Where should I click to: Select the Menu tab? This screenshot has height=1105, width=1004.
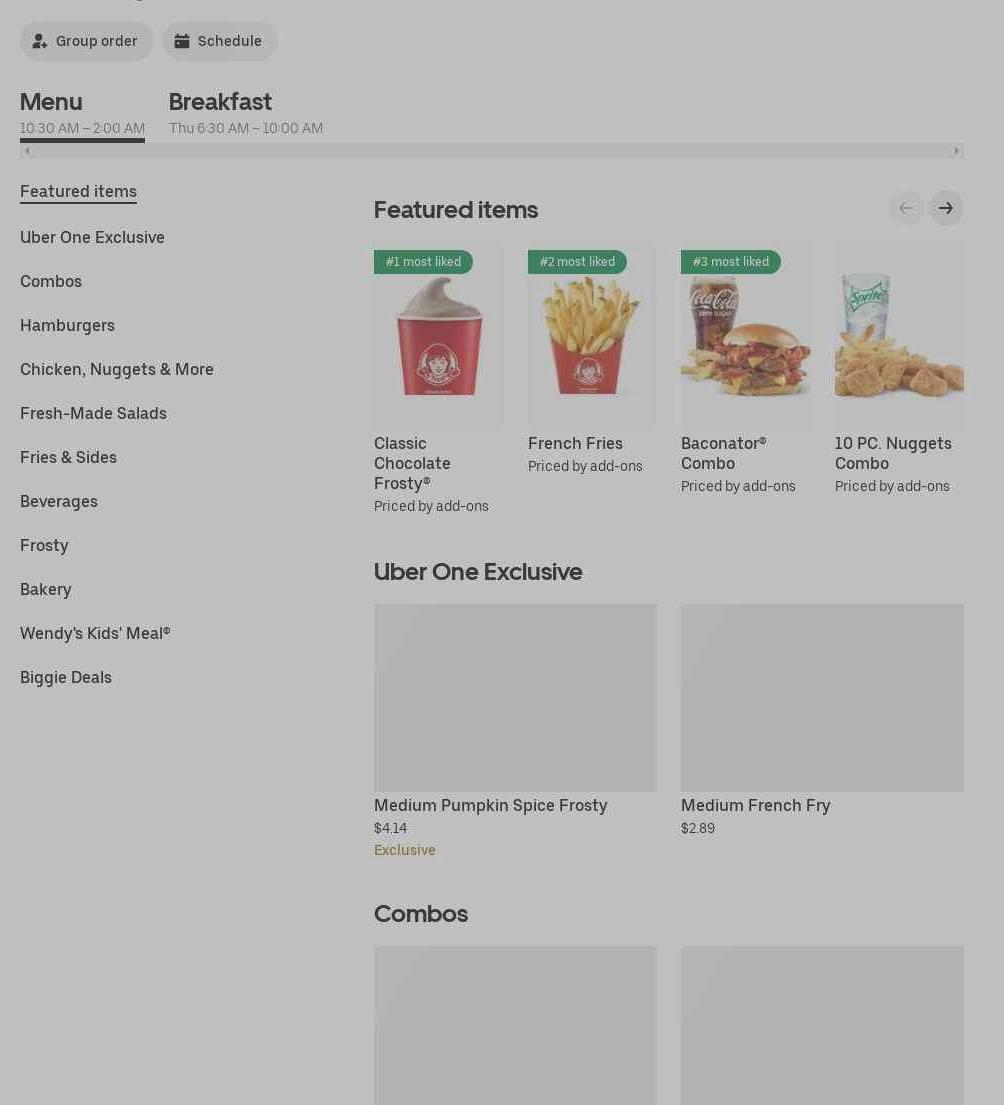click(82, 113)
